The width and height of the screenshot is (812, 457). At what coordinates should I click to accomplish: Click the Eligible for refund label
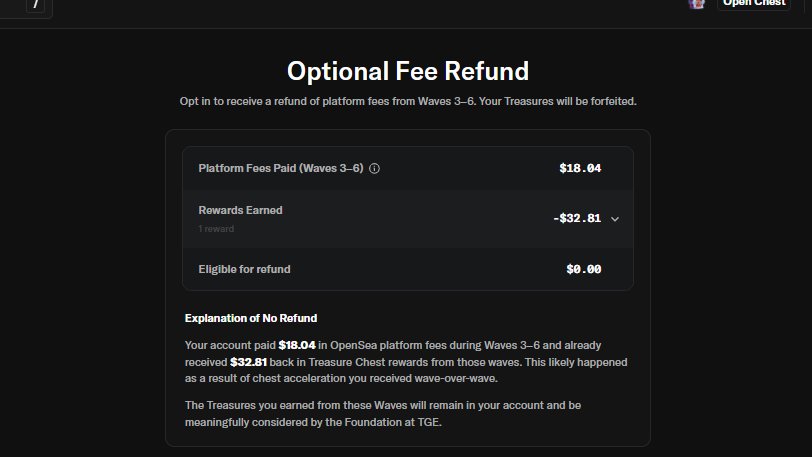pos(244,269)
